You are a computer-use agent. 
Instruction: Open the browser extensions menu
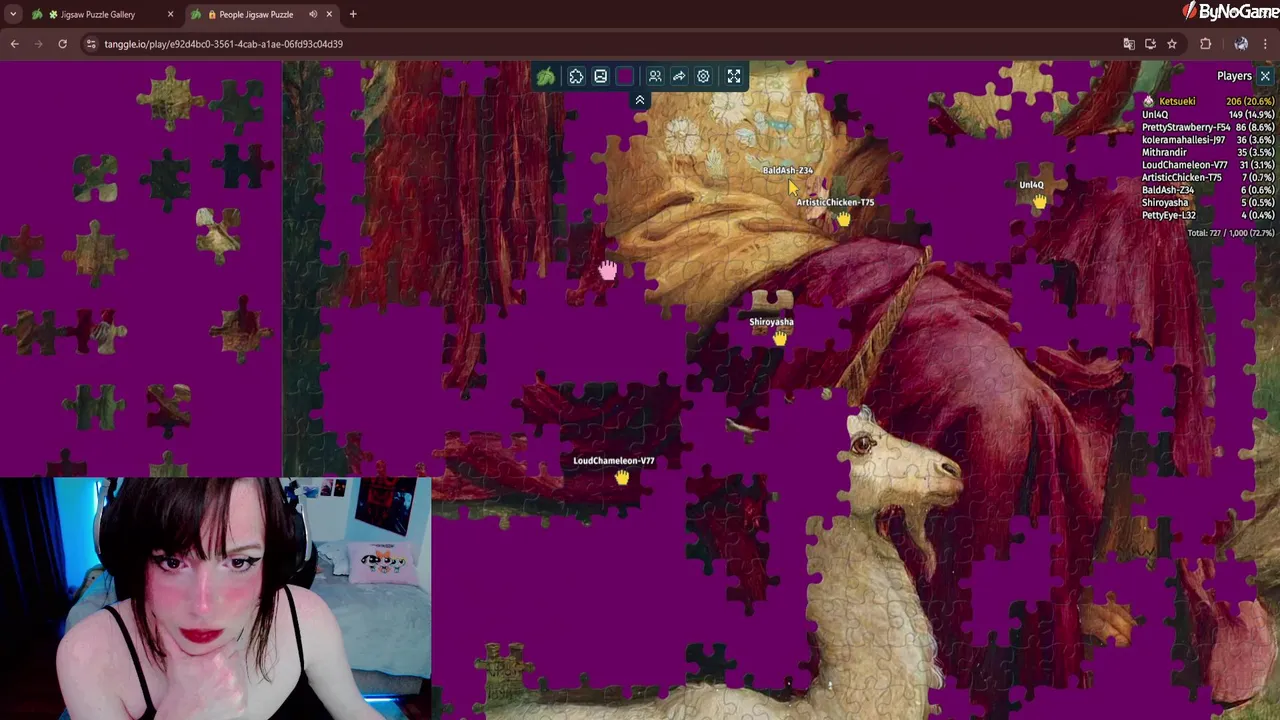pyautogui.click(x=1205, y=44)
